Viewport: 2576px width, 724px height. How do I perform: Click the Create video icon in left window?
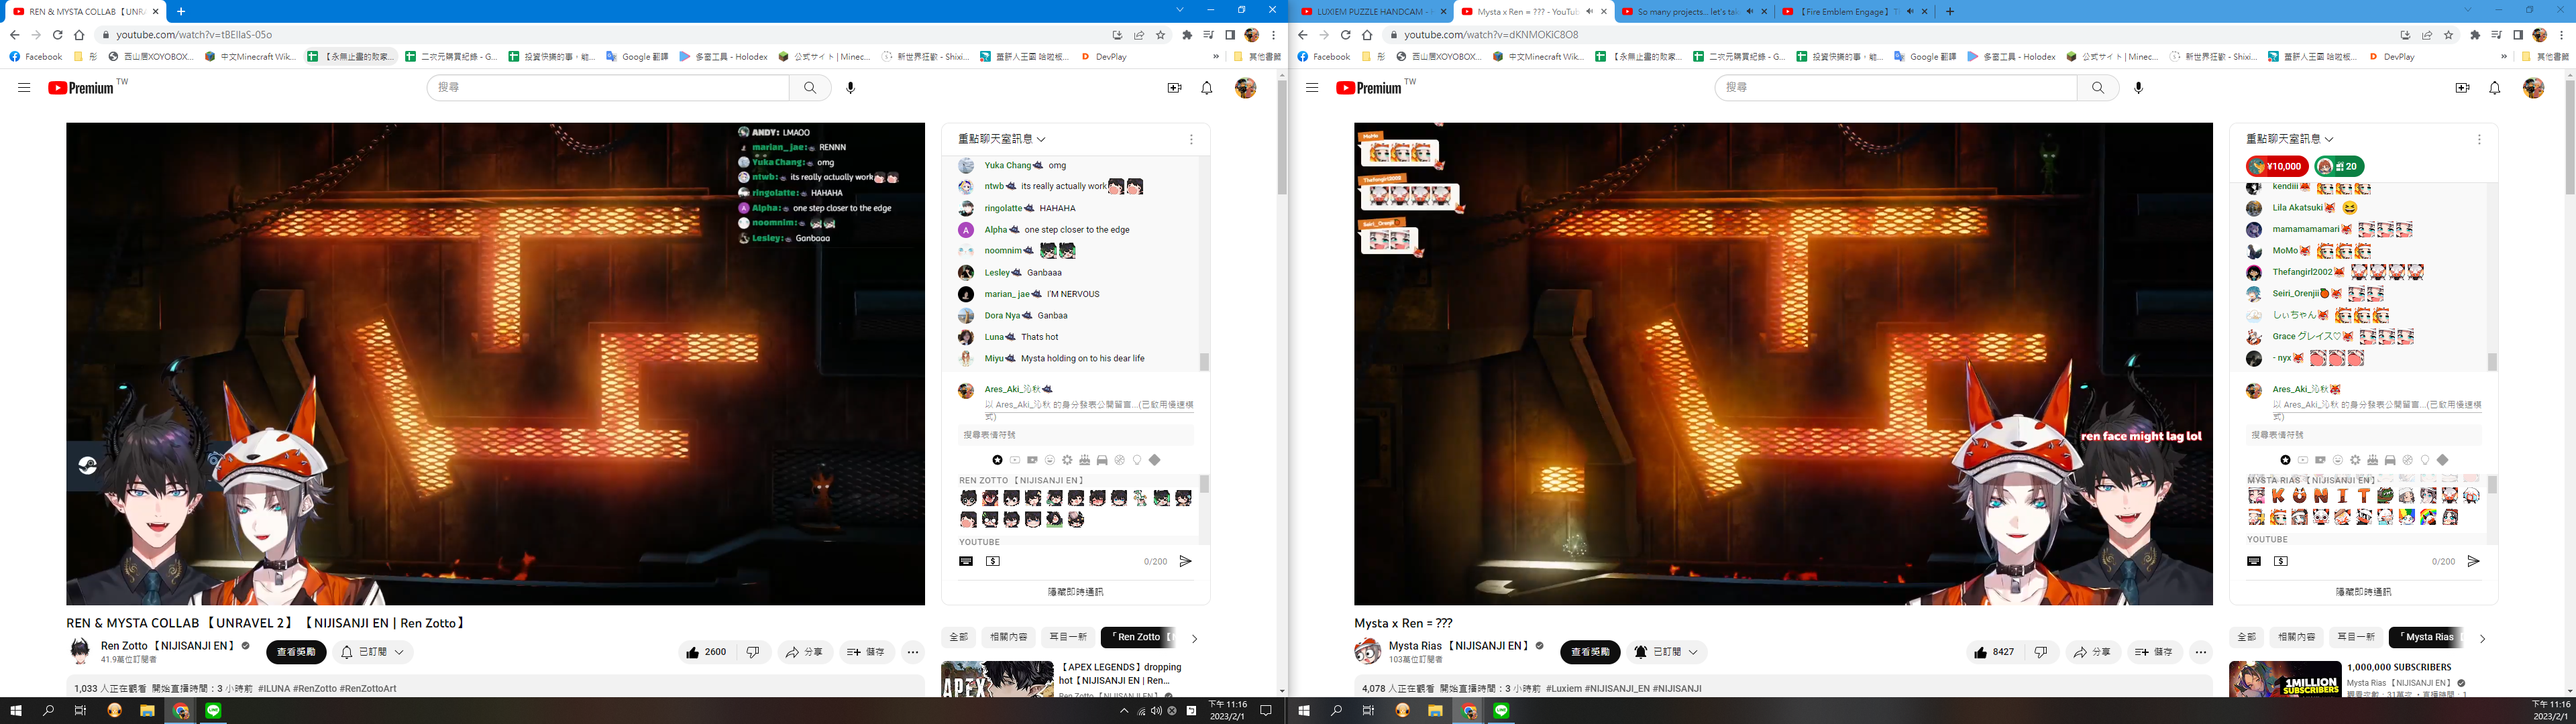[x=1174, y=88]
